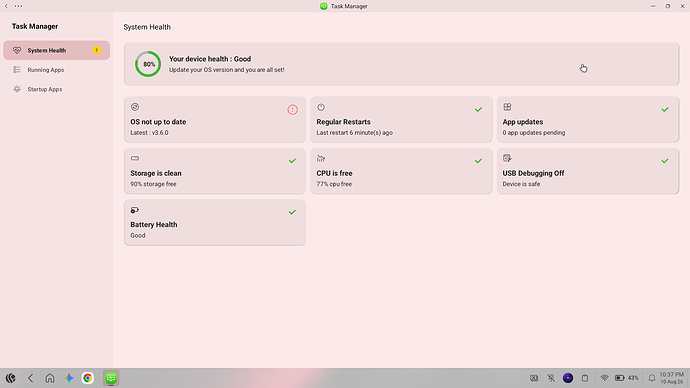This screenshot has width=690, height=388.
Task: Click the green check on Storage is clean
Action: point(292,161)
